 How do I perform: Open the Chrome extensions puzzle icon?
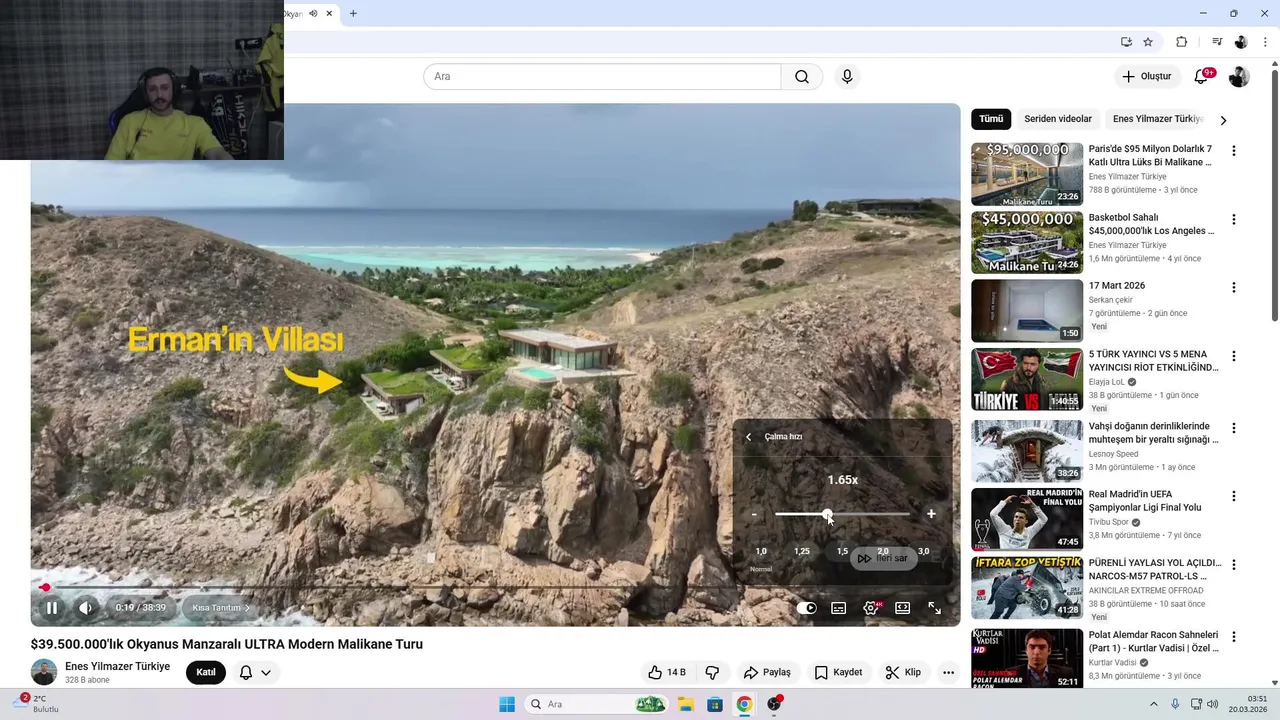click(x=1181, y=42)
